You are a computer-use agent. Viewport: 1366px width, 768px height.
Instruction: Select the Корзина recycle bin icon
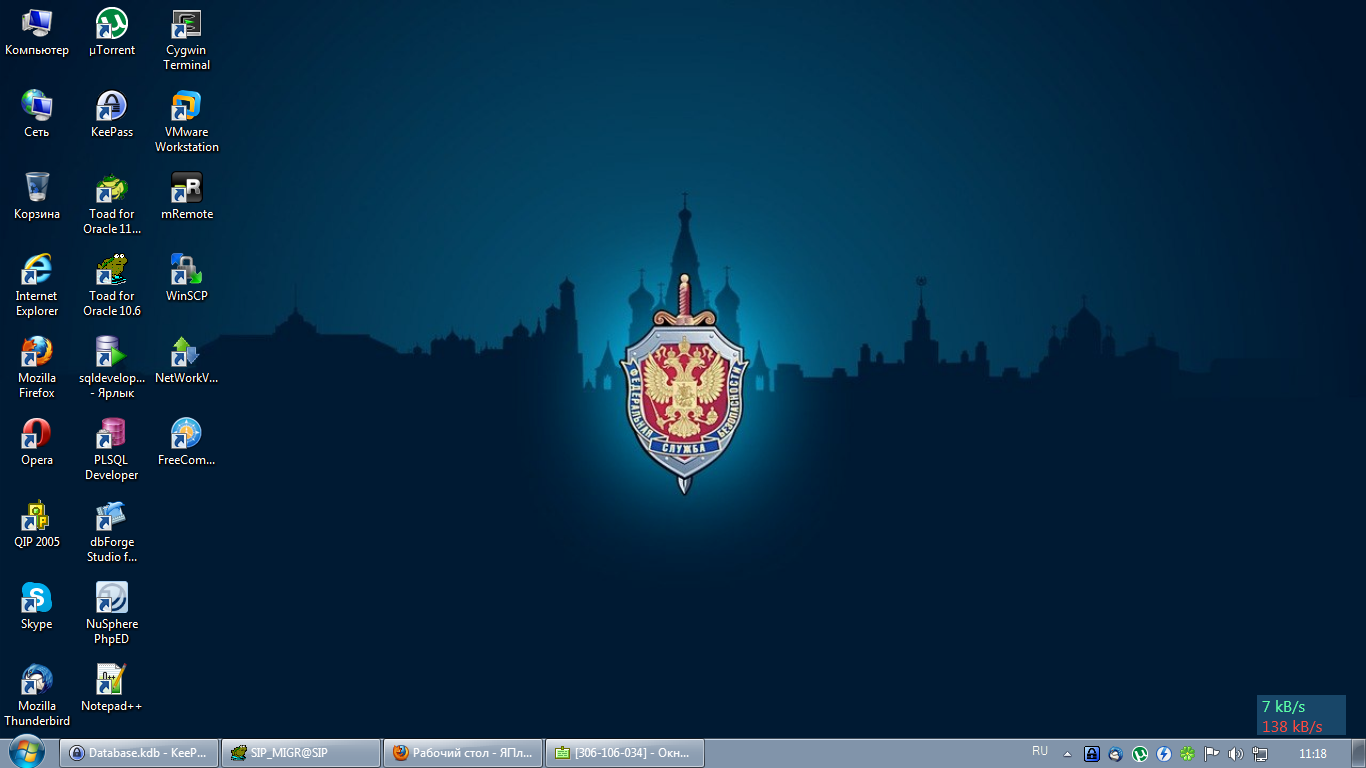[x=37, y=196]
